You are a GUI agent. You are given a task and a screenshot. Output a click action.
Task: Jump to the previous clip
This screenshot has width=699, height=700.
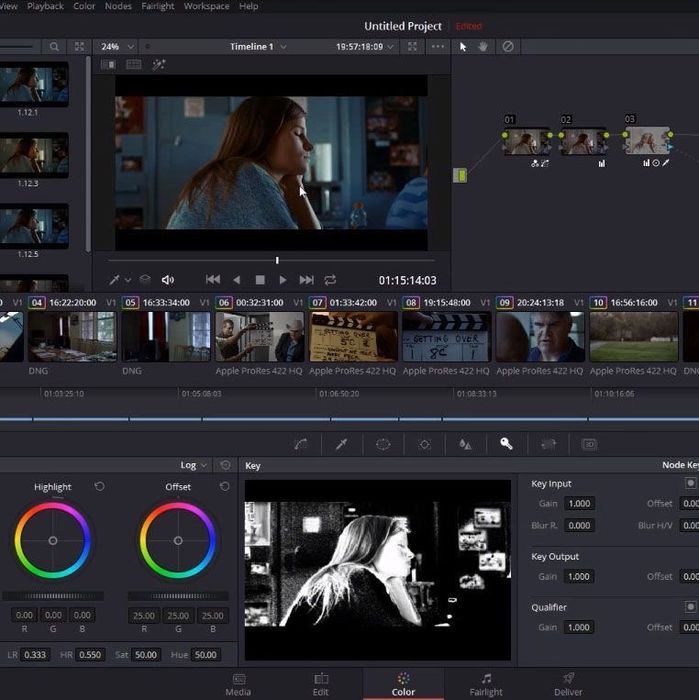tap(212, 280)
